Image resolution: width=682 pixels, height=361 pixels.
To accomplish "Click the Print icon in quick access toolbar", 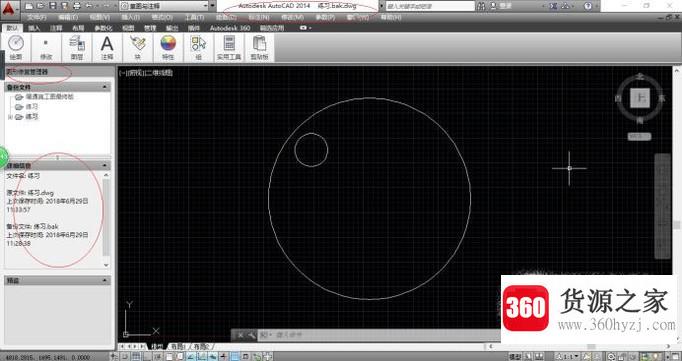I will [77, 6].
